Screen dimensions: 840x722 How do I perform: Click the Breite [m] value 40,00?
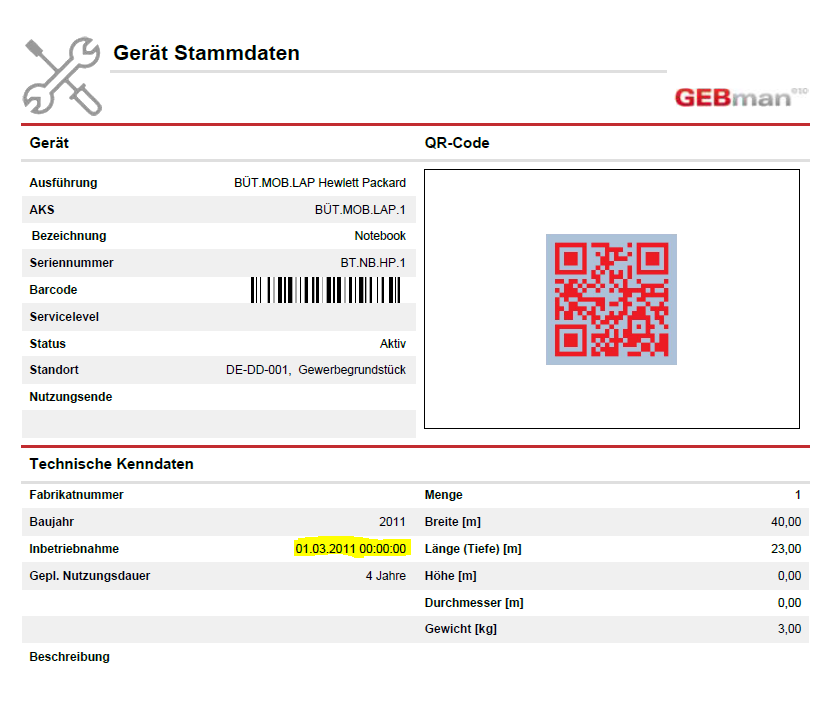tap(785, 522)
